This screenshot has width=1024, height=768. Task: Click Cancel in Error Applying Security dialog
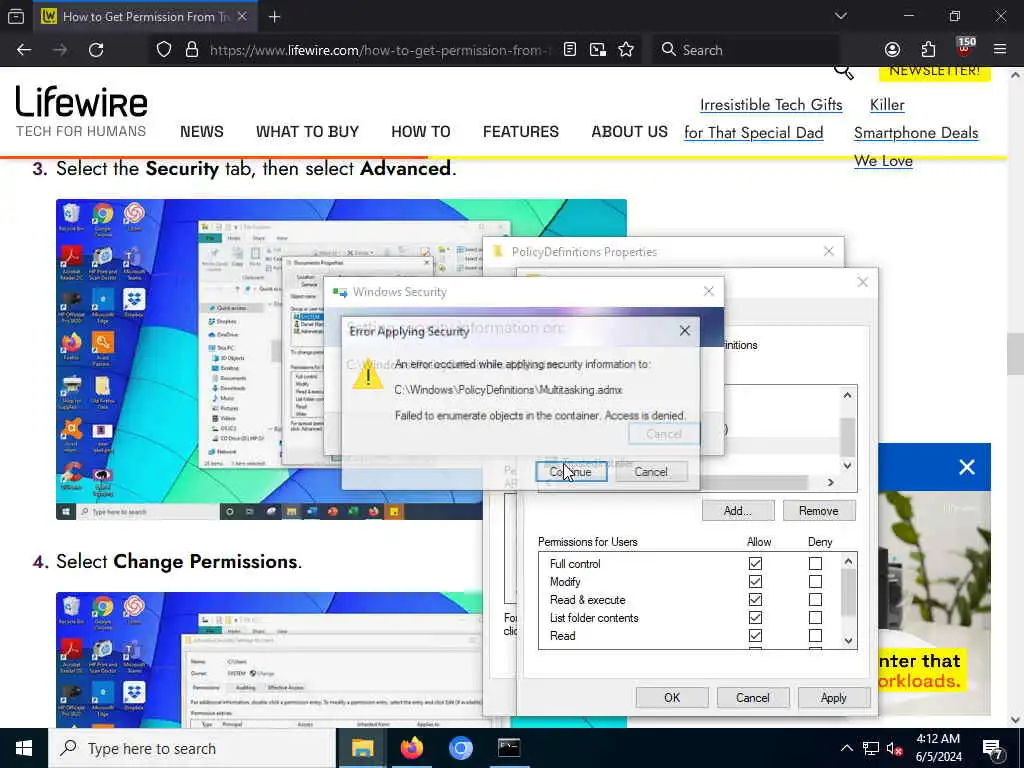point(651,472)
